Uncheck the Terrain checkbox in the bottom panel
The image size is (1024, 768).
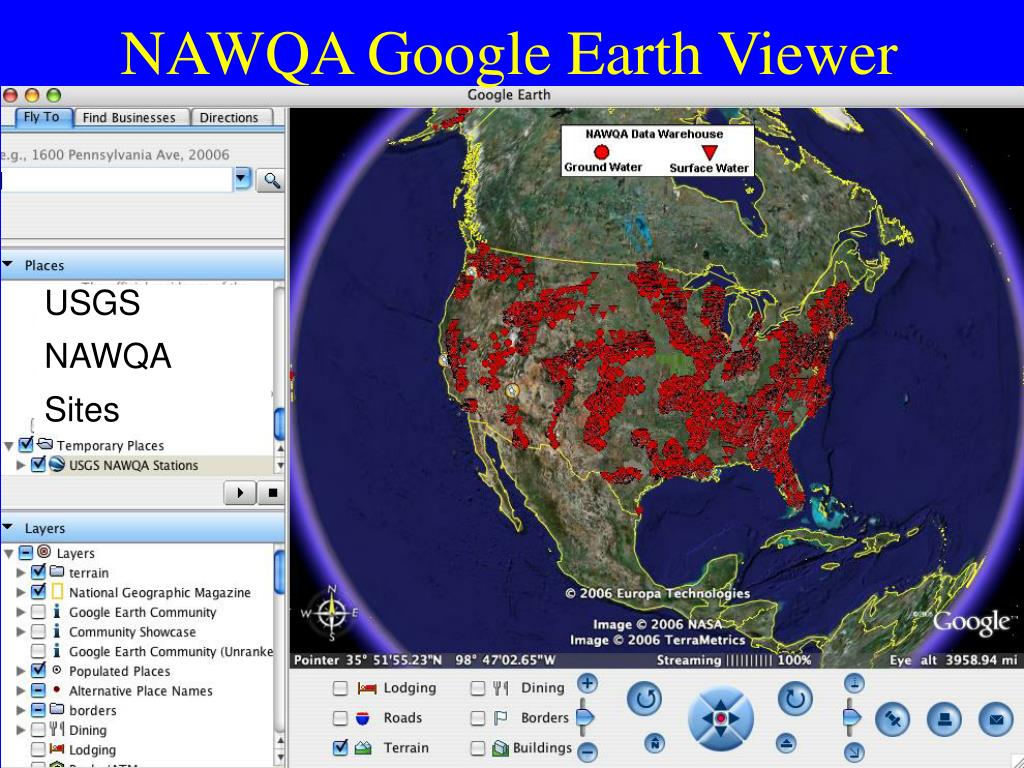click(340, 748)
